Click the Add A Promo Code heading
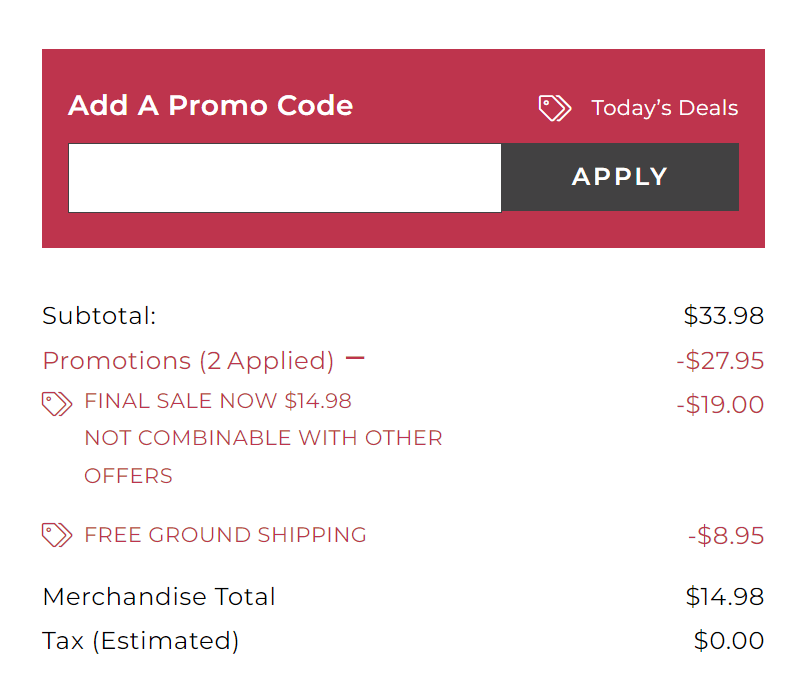Screen dimensions: 809x680 click(x=211, y=105)
